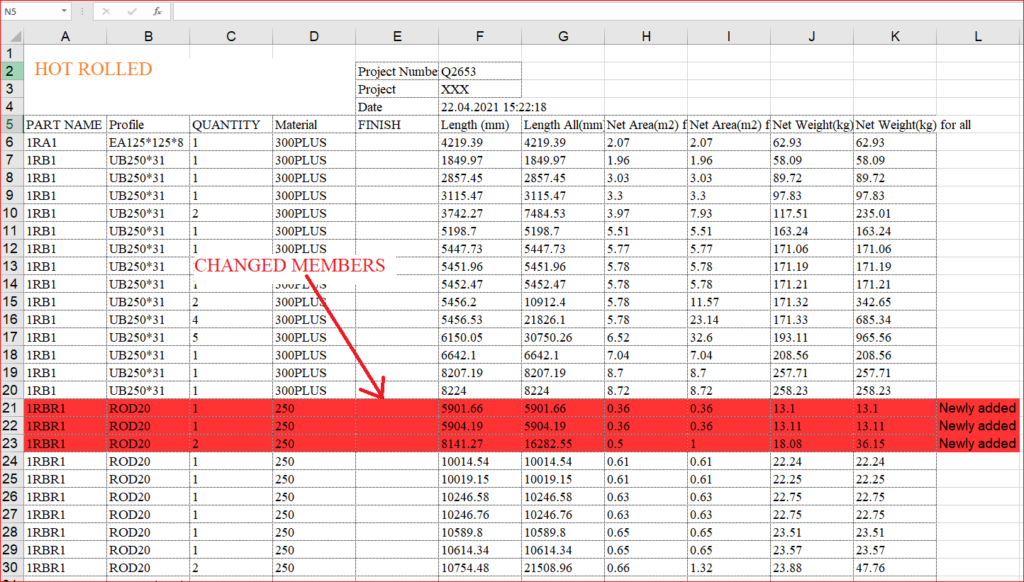The image size is (1024, 582).
Task: Click the PART NAME header cell
Action: pos(64,124)
